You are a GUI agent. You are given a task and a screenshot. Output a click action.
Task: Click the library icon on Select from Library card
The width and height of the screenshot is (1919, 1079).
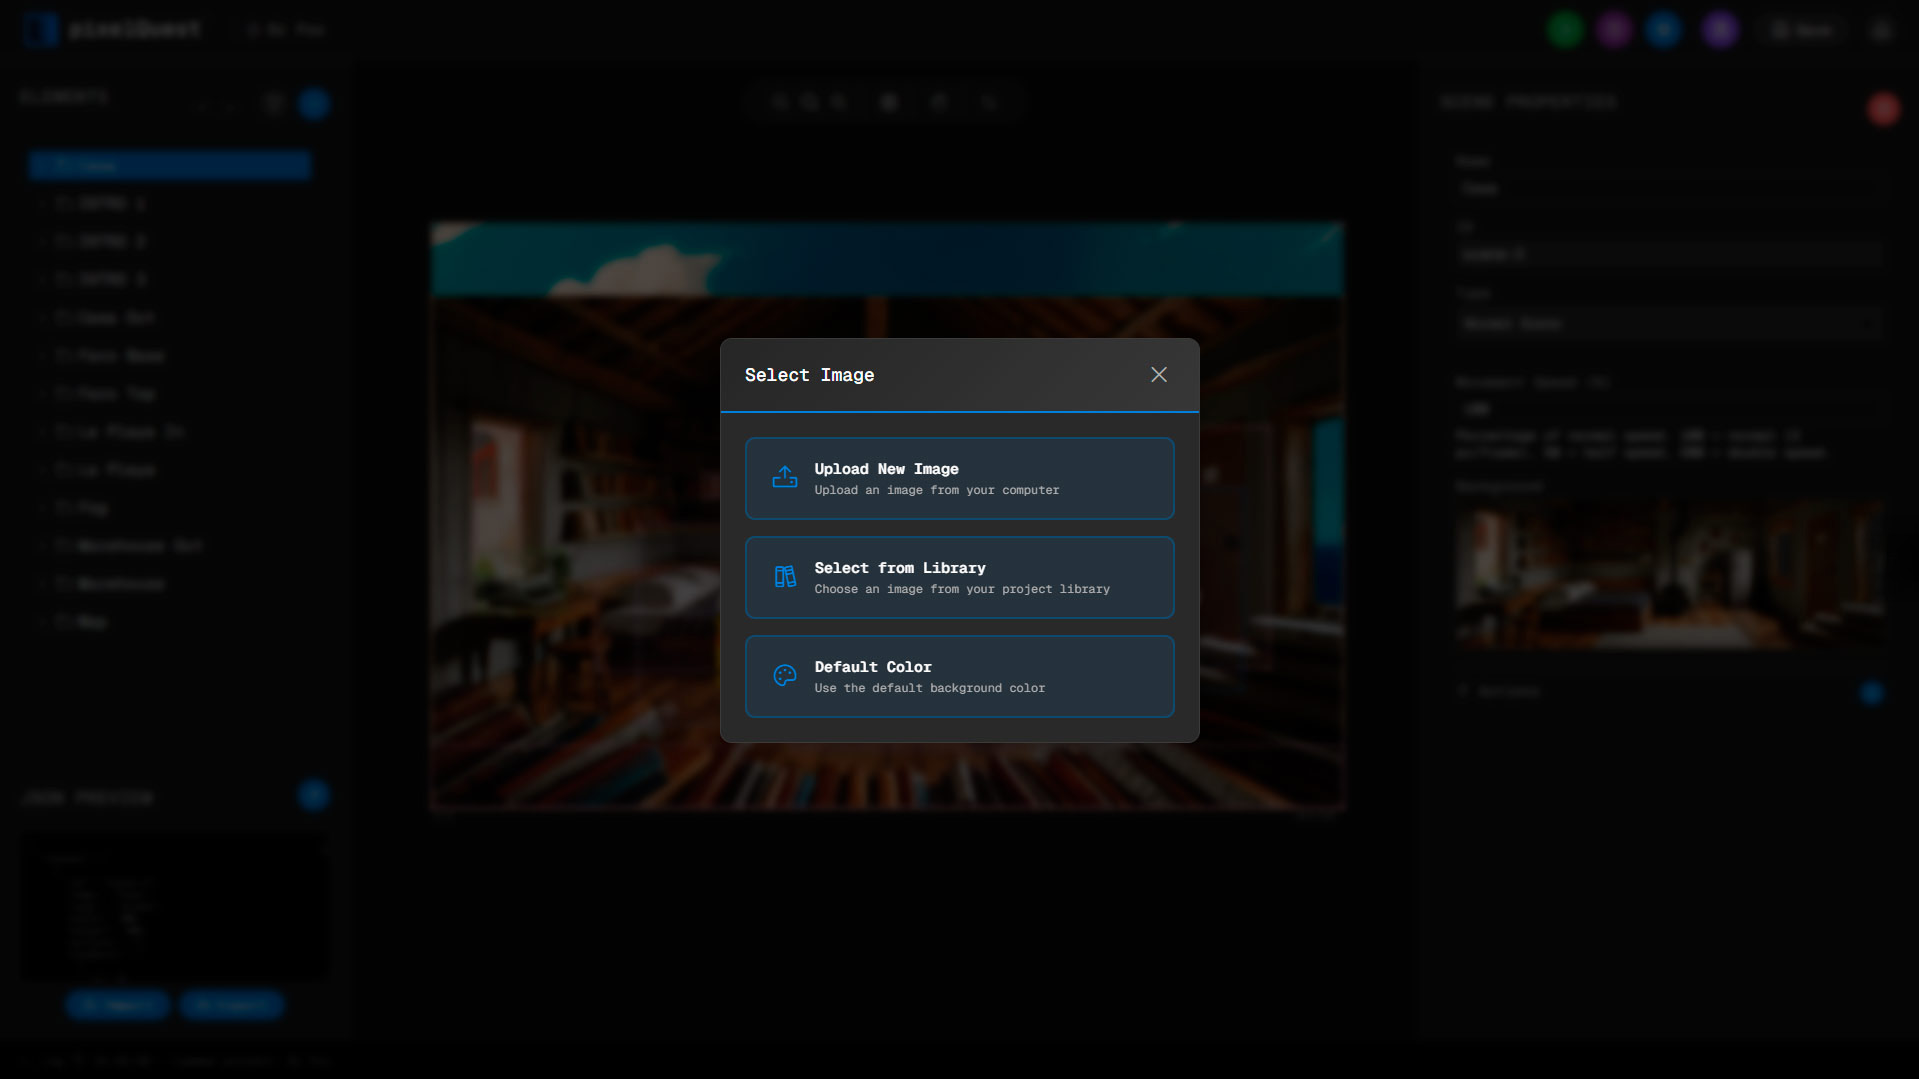tap(785, 576)
